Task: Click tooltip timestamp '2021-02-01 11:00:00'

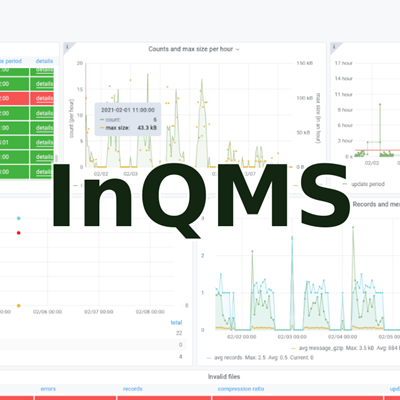Action: point(128,110)
